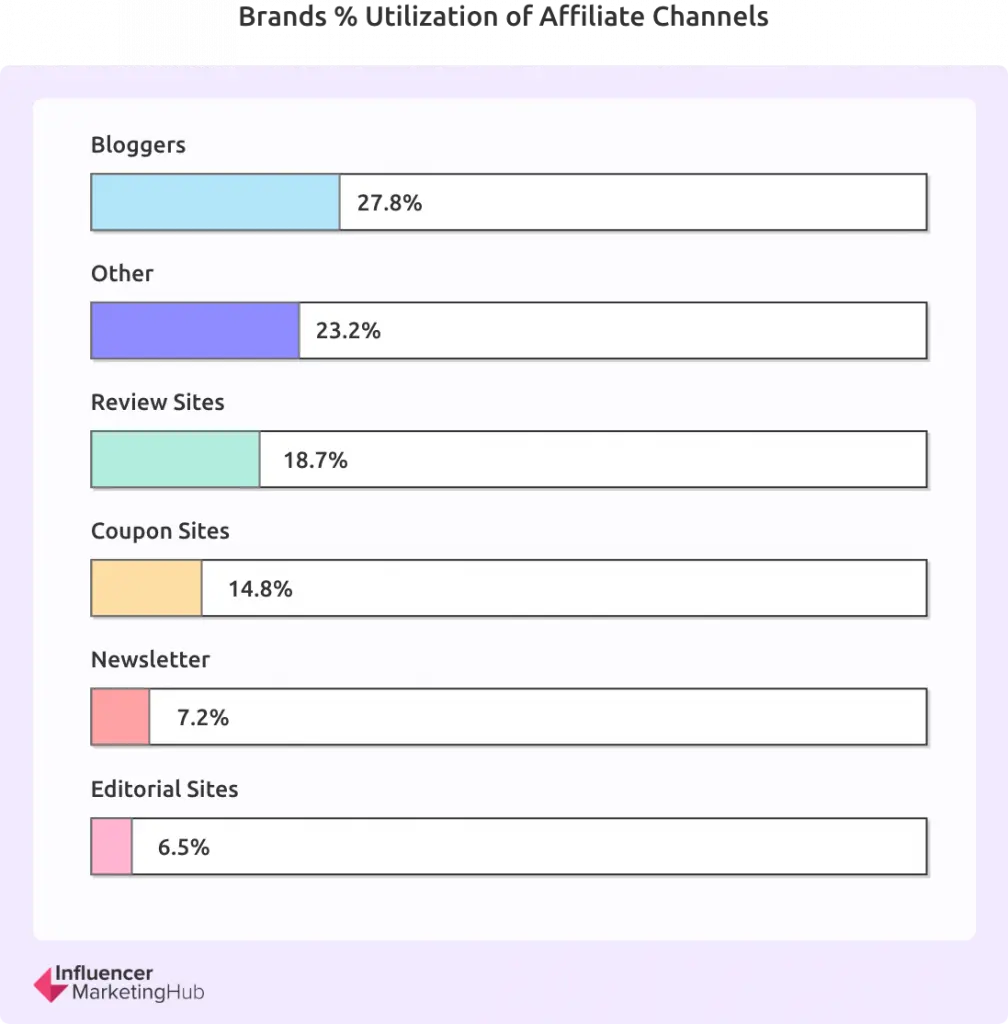
Task: Click the purple Other bar segment
Action: [x=195, y=330]
